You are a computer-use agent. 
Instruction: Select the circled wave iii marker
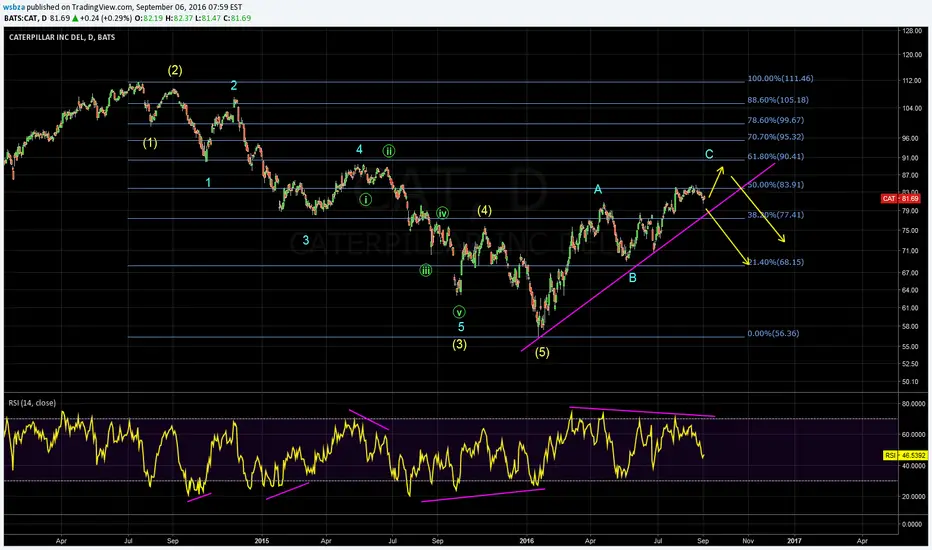point(426,270)
